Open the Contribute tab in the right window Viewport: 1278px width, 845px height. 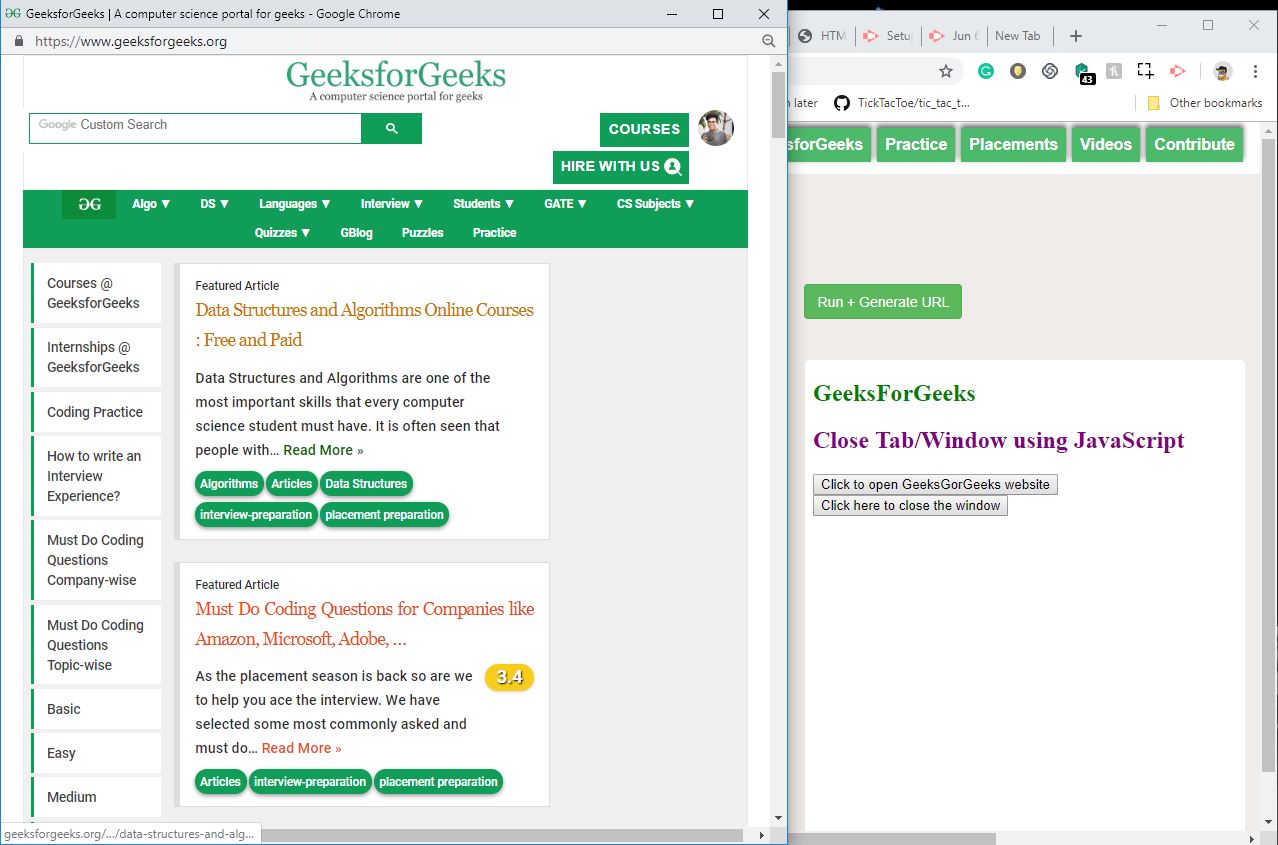pyautogui.click(x=1194, y=144)
